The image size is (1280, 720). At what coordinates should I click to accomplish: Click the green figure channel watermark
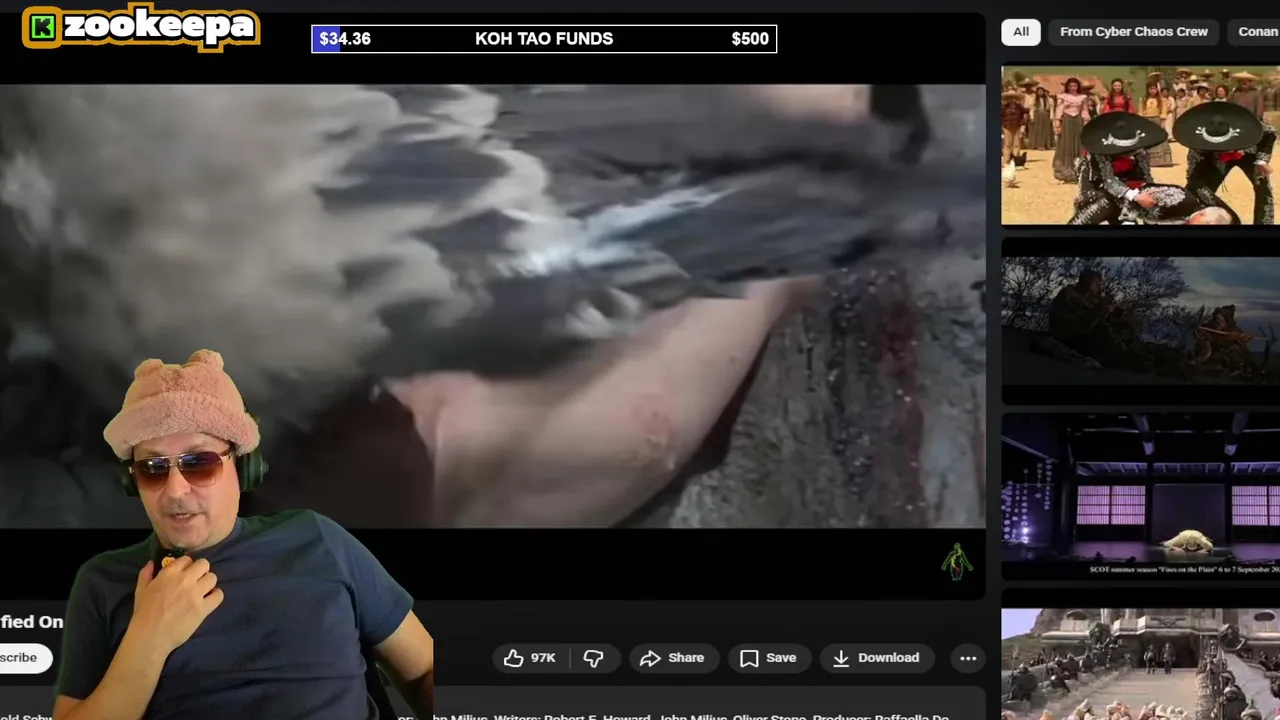click(x=956, y=562)
